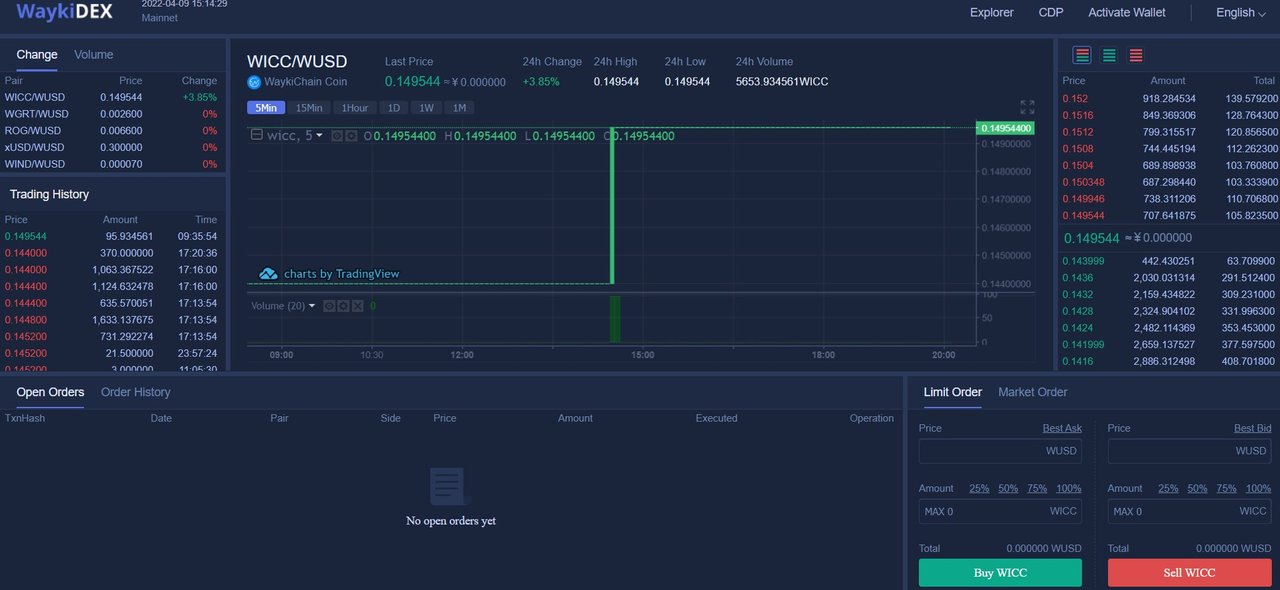The width and height of the screenshot is (1280, 590).
Task: Click the Best Ask link
Action: (x=1062, y=428)
